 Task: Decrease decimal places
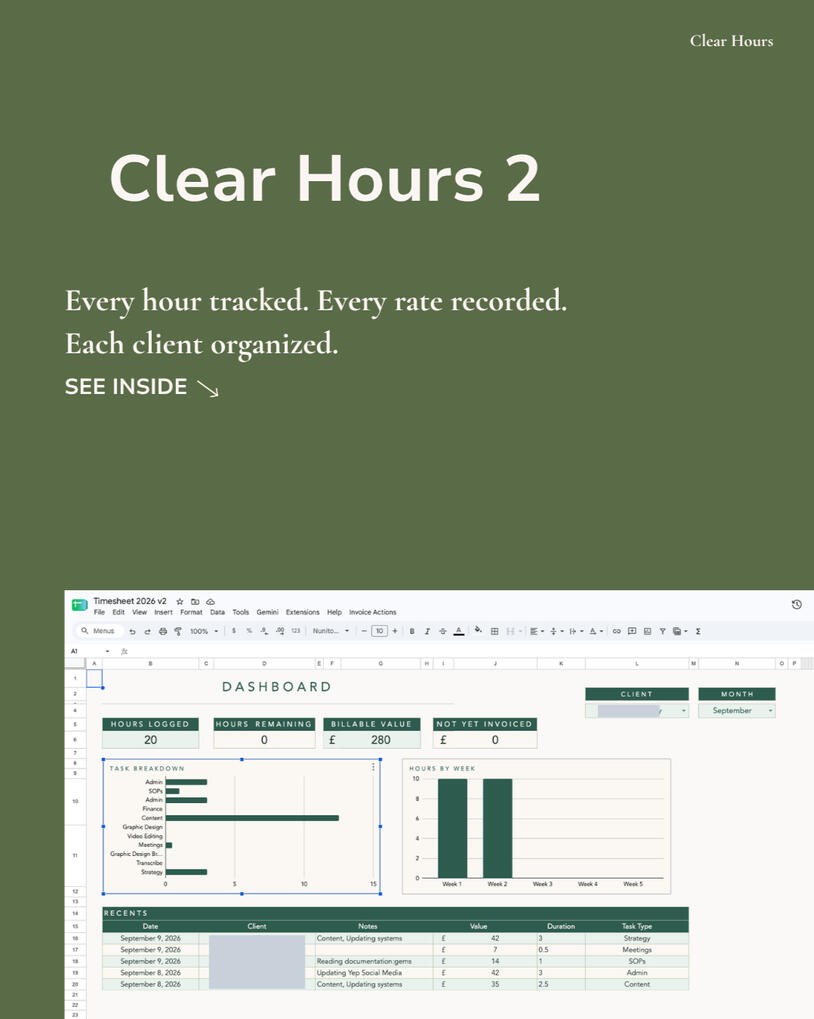tap(264, 631)
